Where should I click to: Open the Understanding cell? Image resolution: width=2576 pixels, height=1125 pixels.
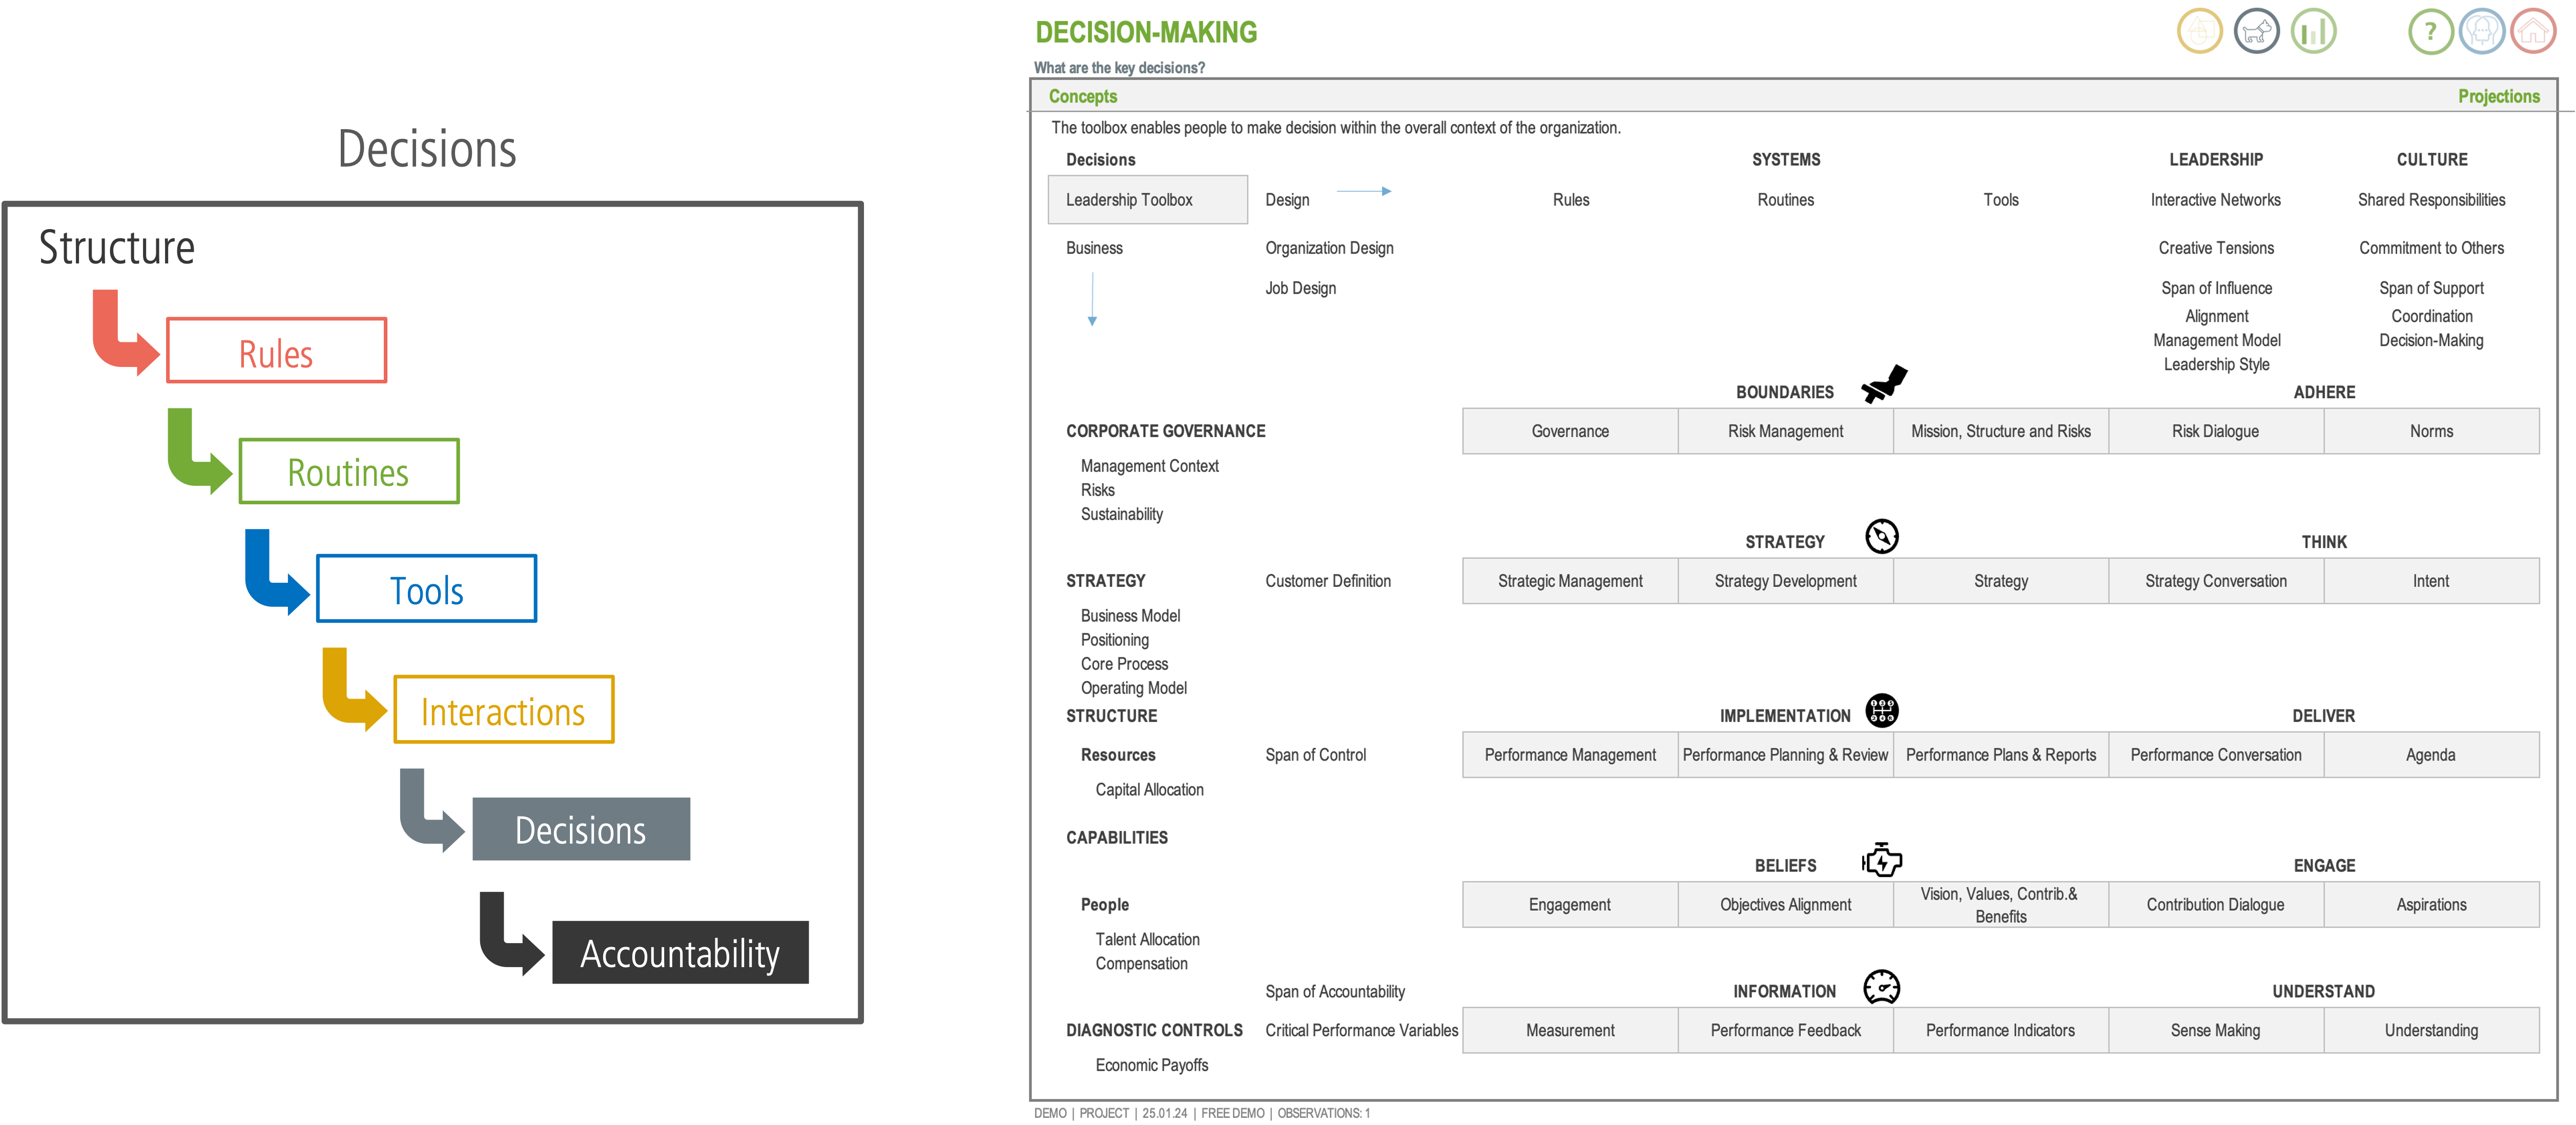(2431, 1031)
